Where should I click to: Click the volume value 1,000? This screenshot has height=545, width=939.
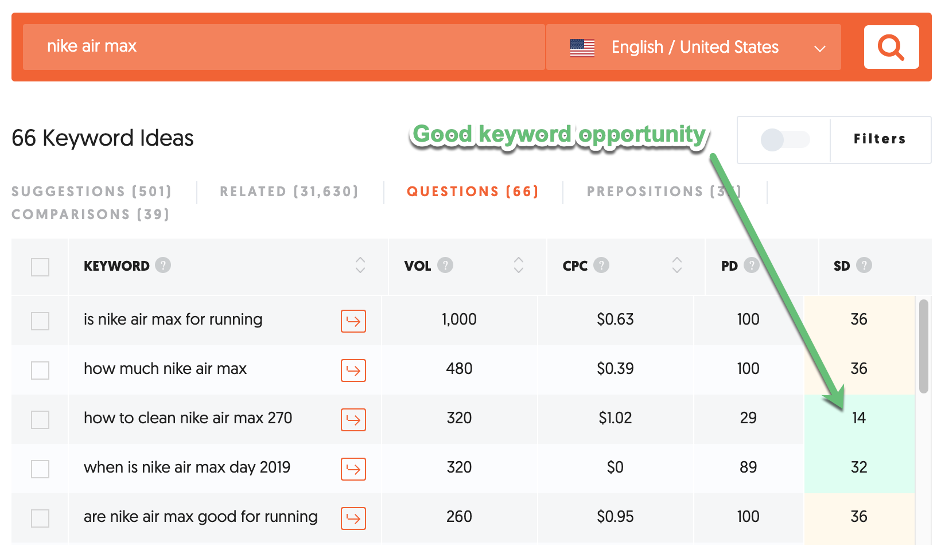click(459, 319)
